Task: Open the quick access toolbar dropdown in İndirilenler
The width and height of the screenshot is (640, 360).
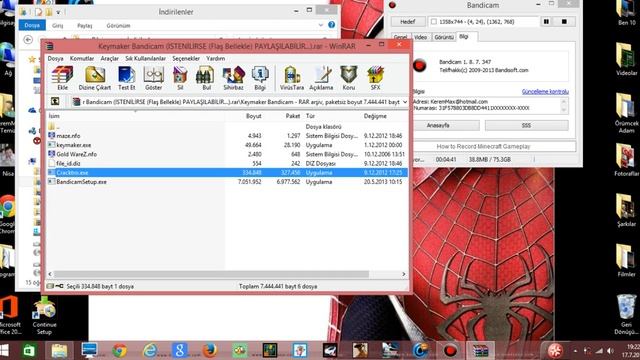Action: (58, 12)
